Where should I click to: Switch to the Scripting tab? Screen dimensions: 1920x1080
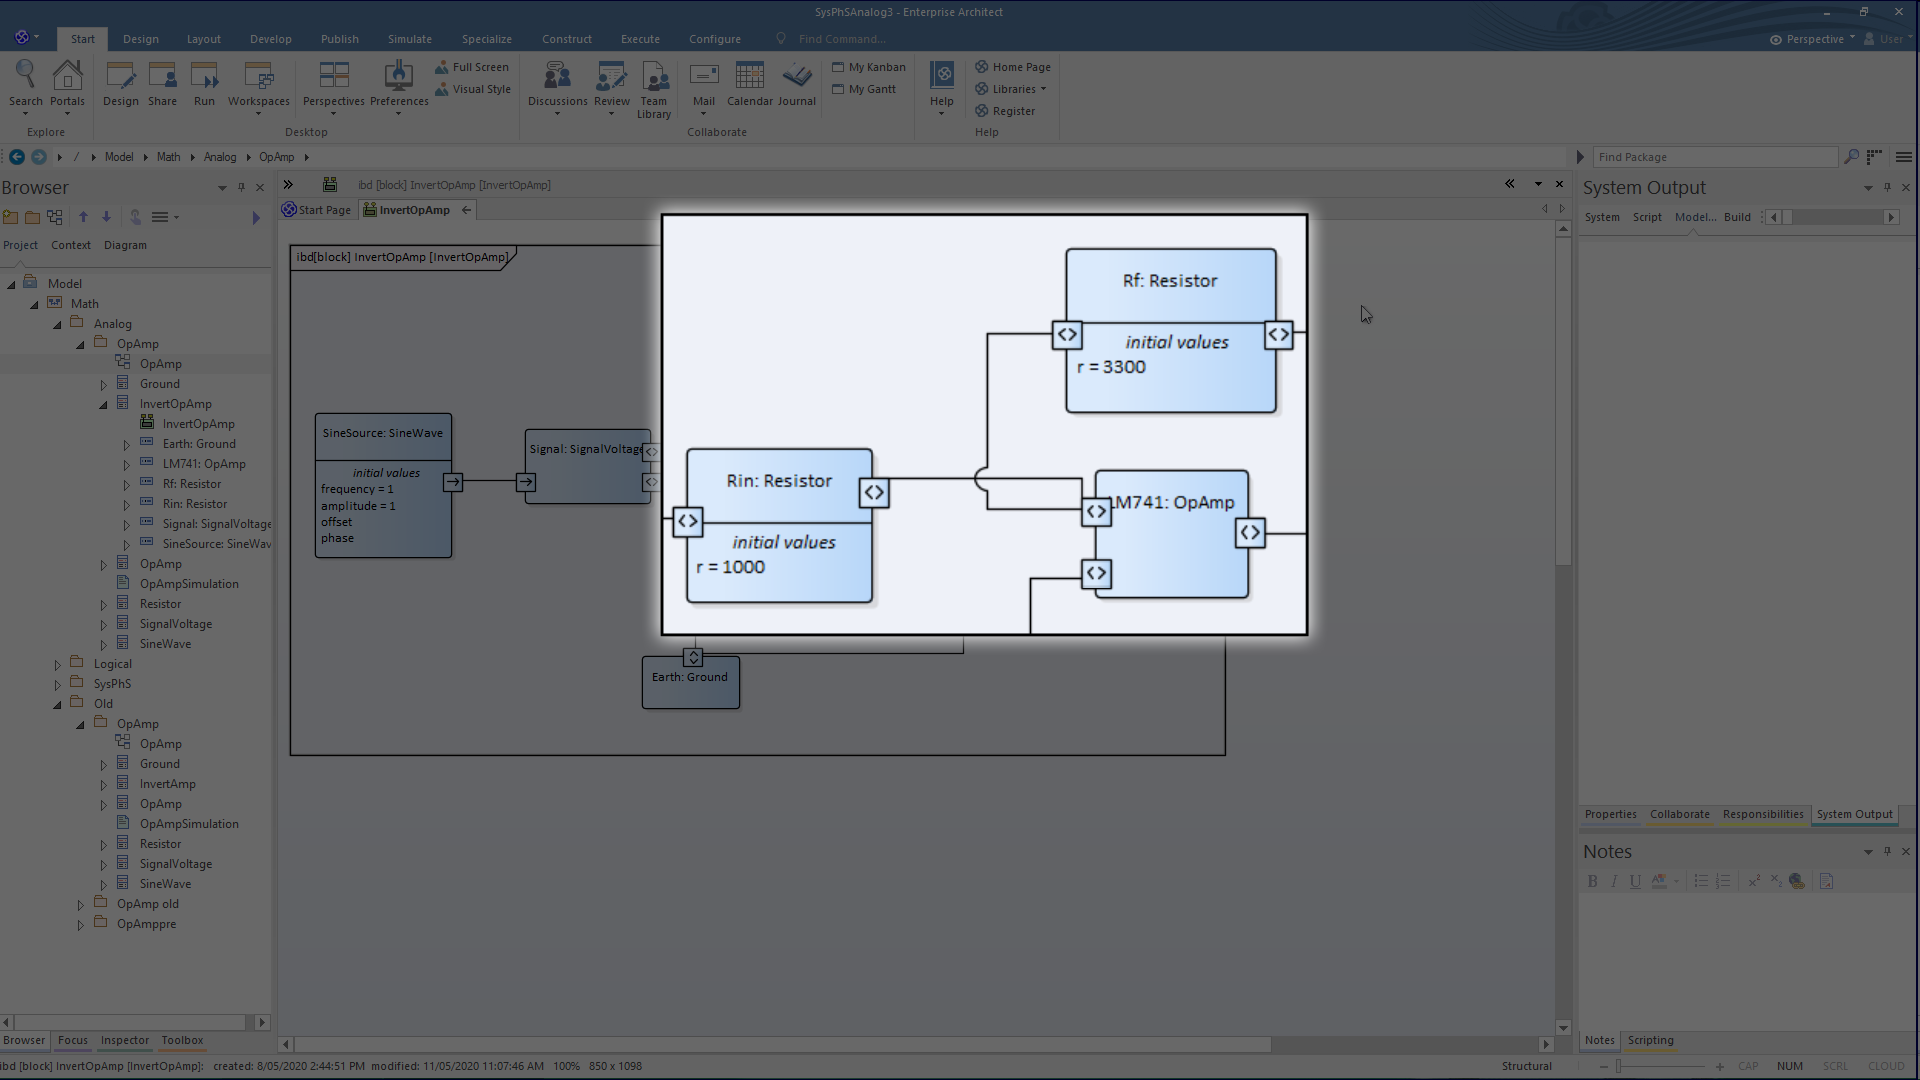[1650, 1040]
